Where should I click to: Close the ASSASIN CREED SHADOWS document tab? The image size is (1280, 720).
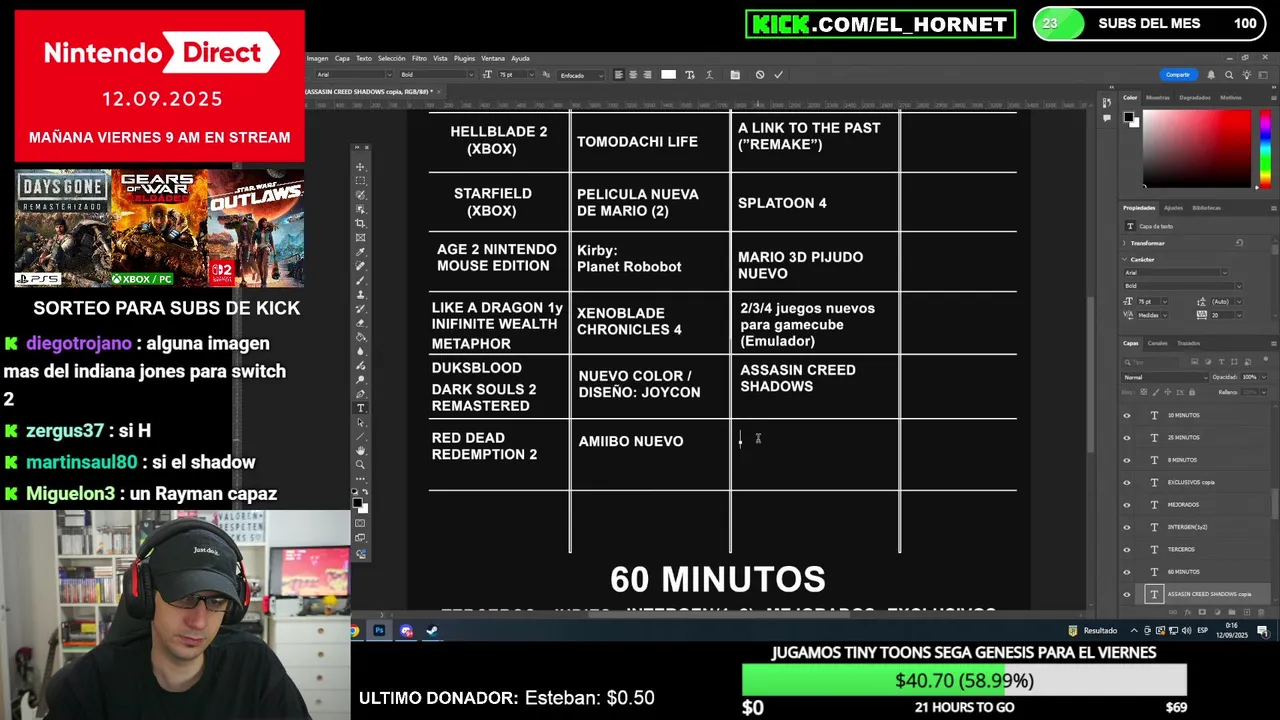[x=438, y=91]
